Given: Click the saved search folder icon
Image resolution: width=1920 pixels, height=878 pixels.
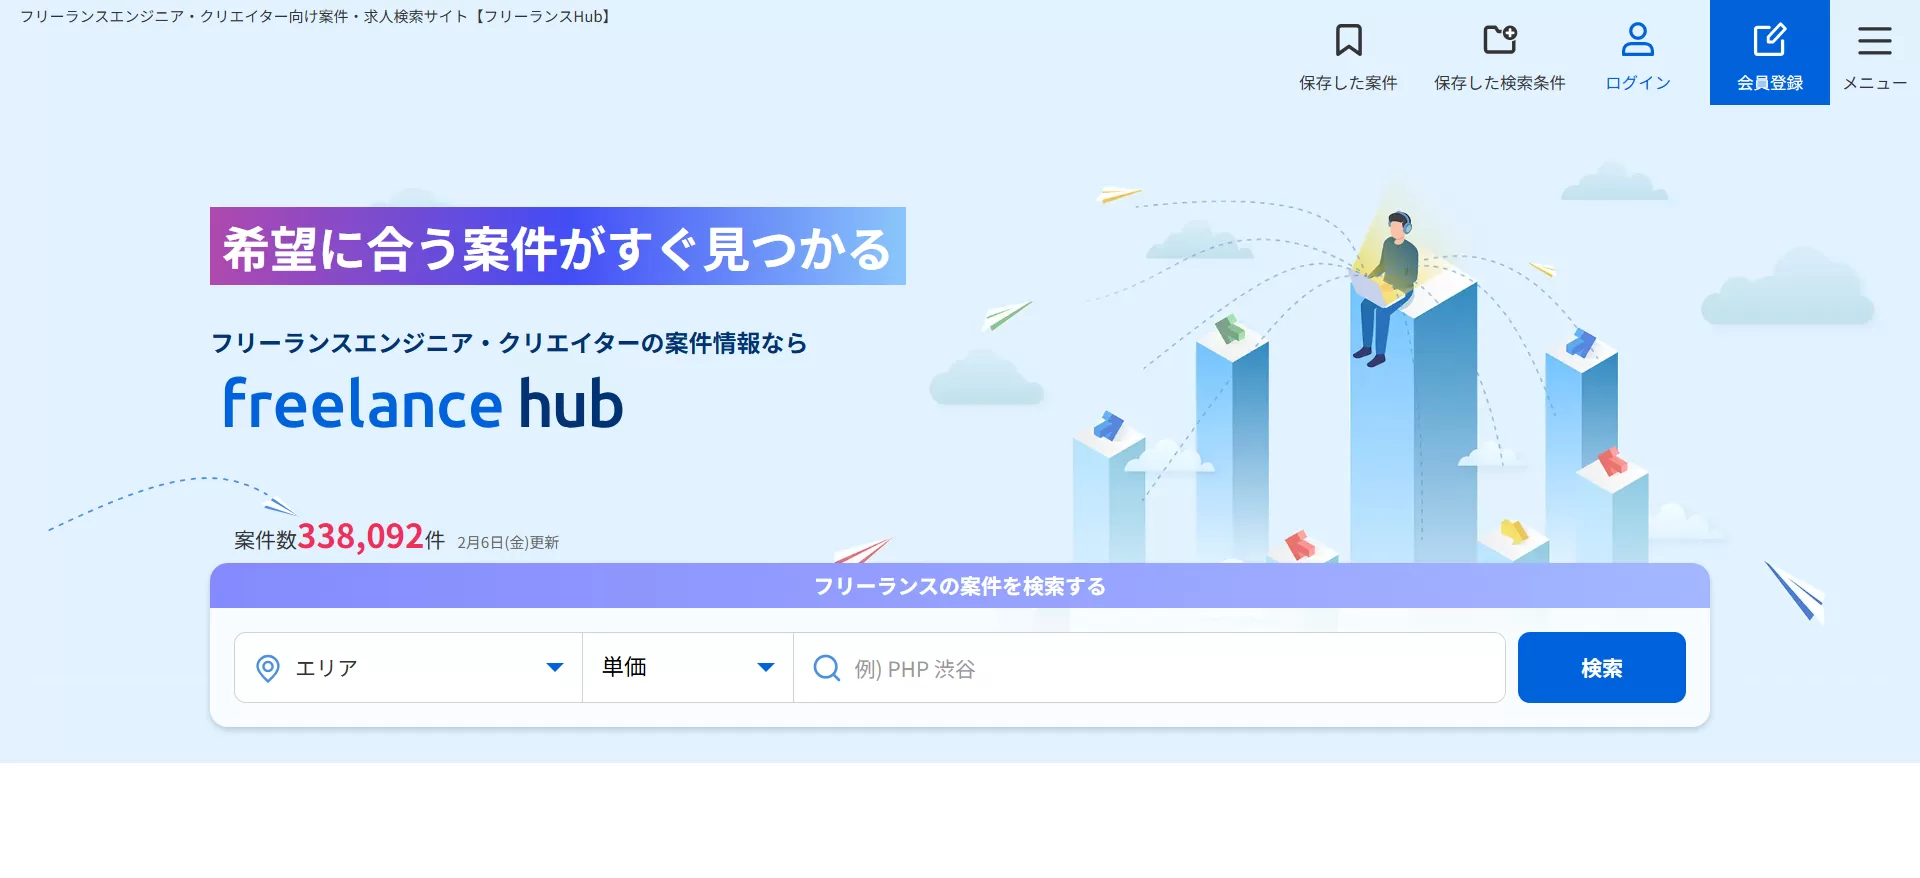Looking at the screenshot, I should coord(1499,40).
